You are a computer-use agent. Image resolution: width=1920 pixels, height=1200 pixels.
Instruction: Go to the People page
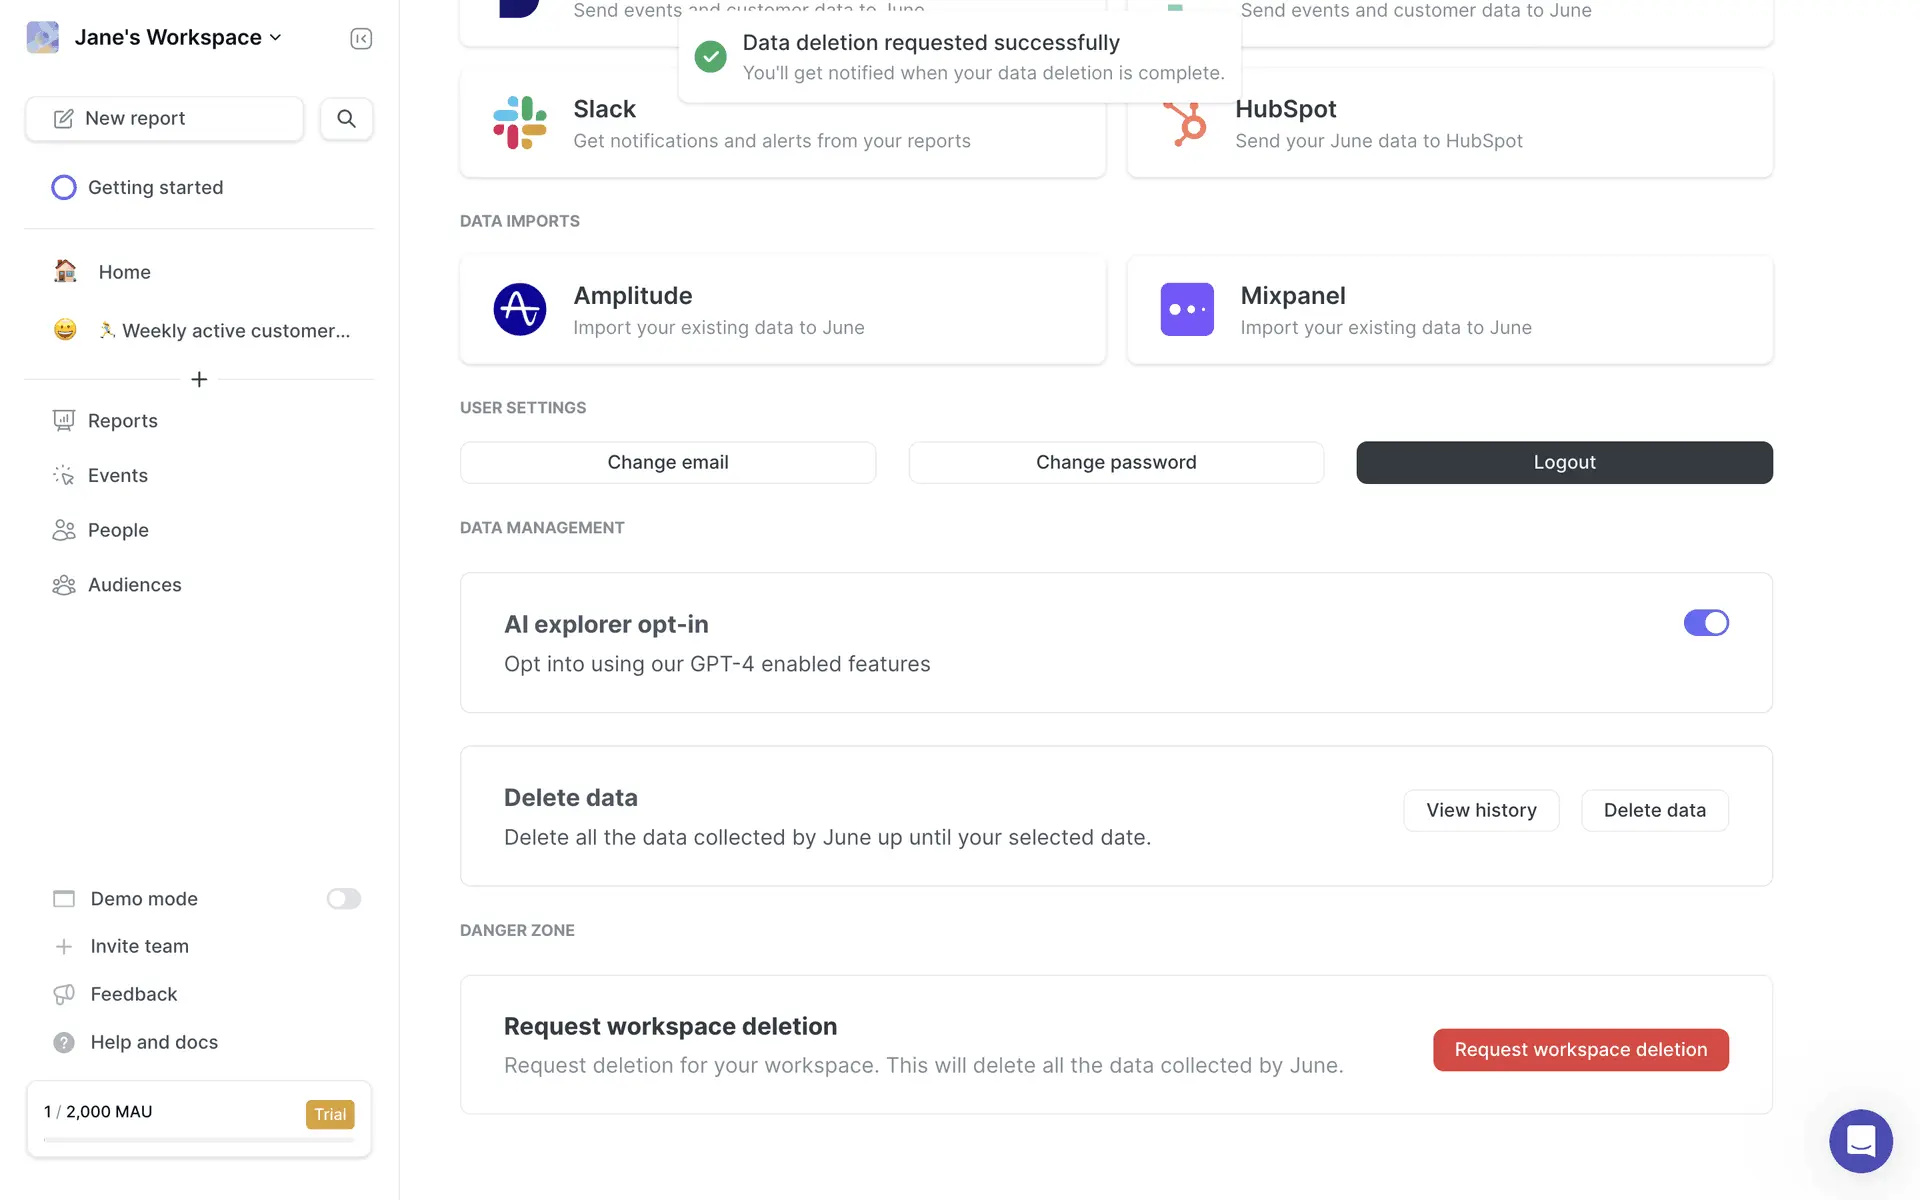pos(118,530)
